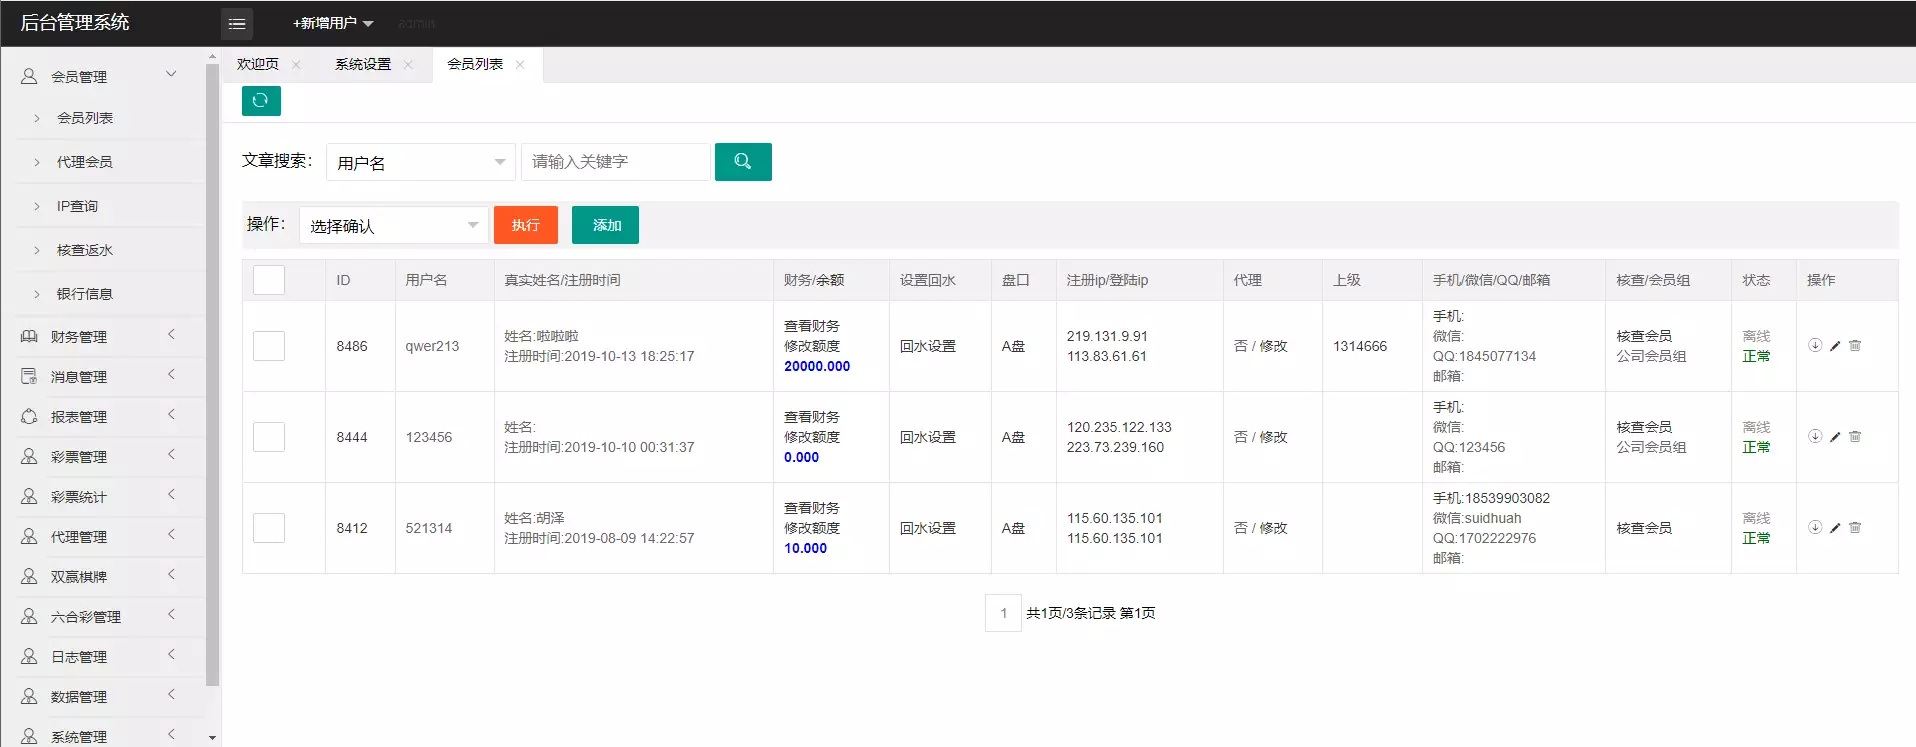Click the person icon beside 彩票管理

point(30,457)
